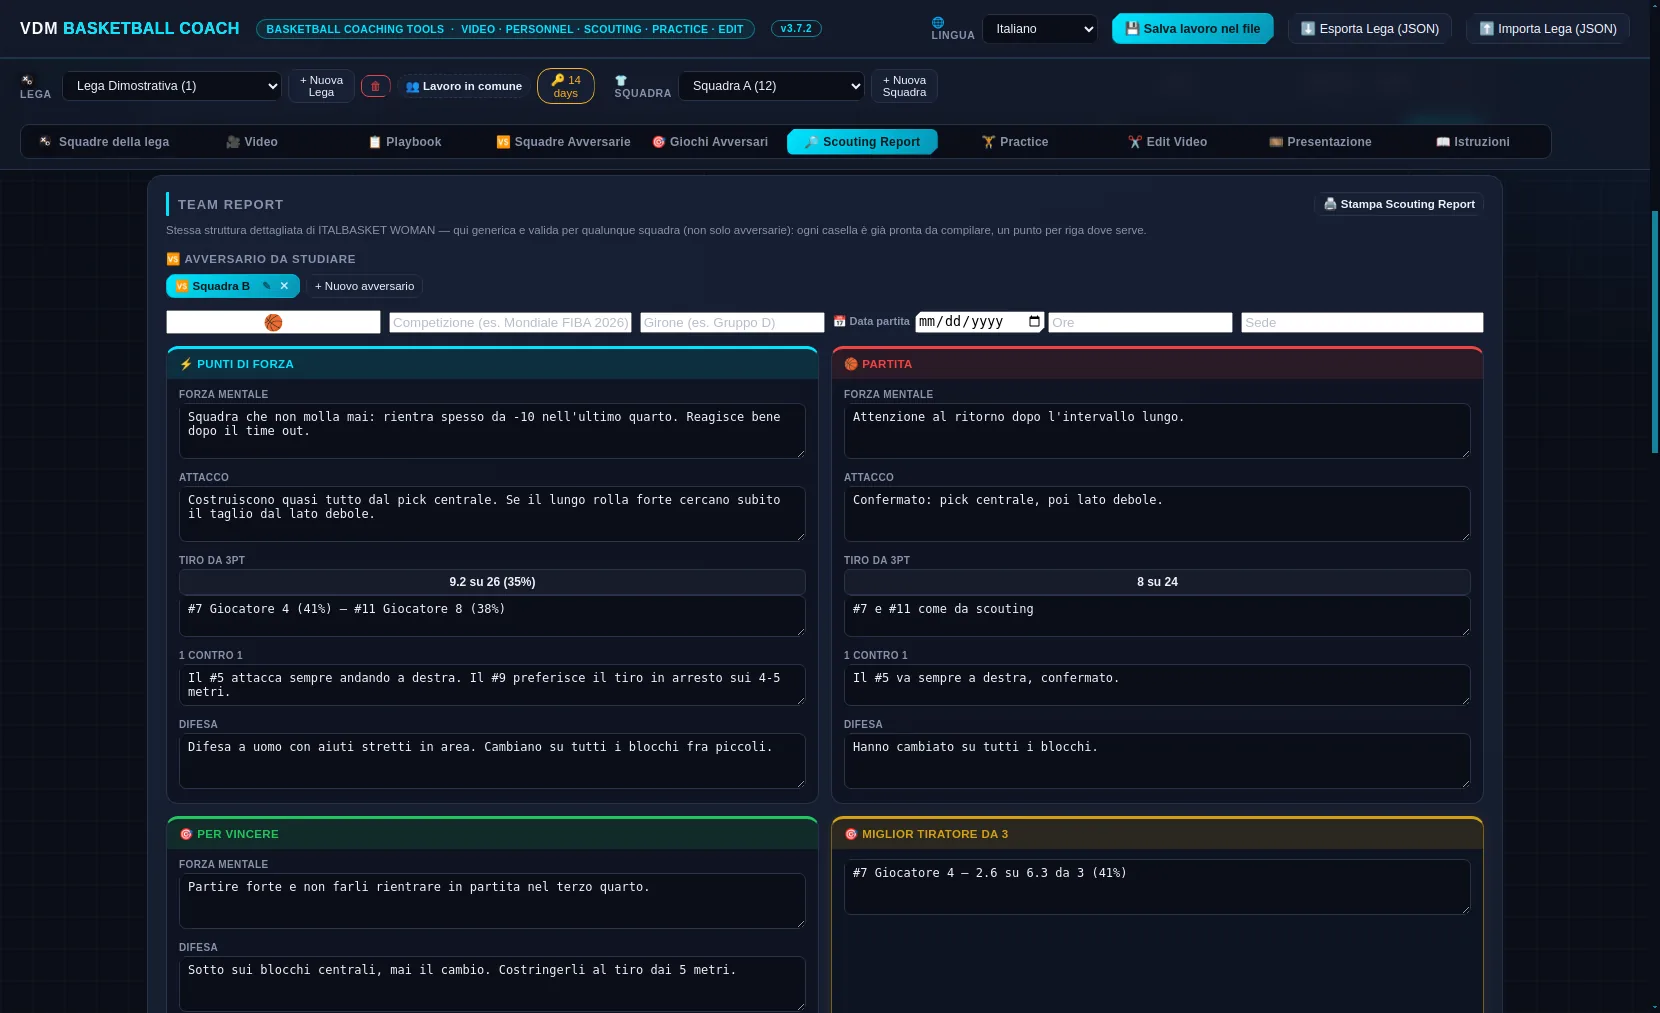Click Importa Lega (JSON) button

pos(1548,29)
